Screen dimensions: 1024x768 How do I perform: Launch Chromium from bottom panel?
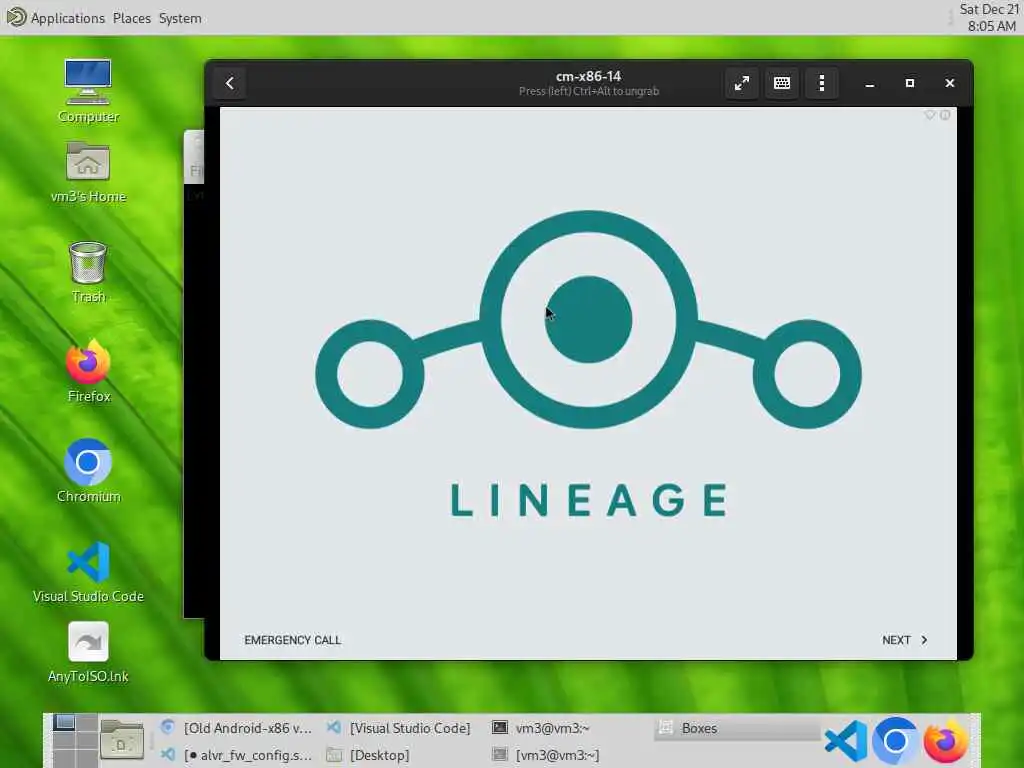coord(895,741)
